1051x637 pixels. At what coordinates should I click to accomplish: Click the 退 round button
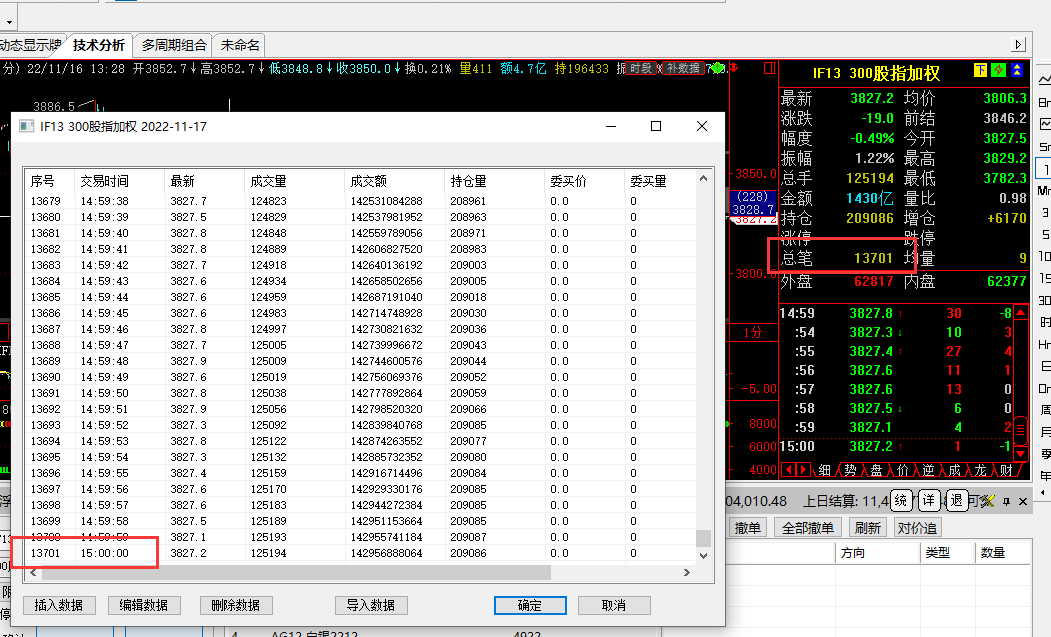(x=957, y=500)
